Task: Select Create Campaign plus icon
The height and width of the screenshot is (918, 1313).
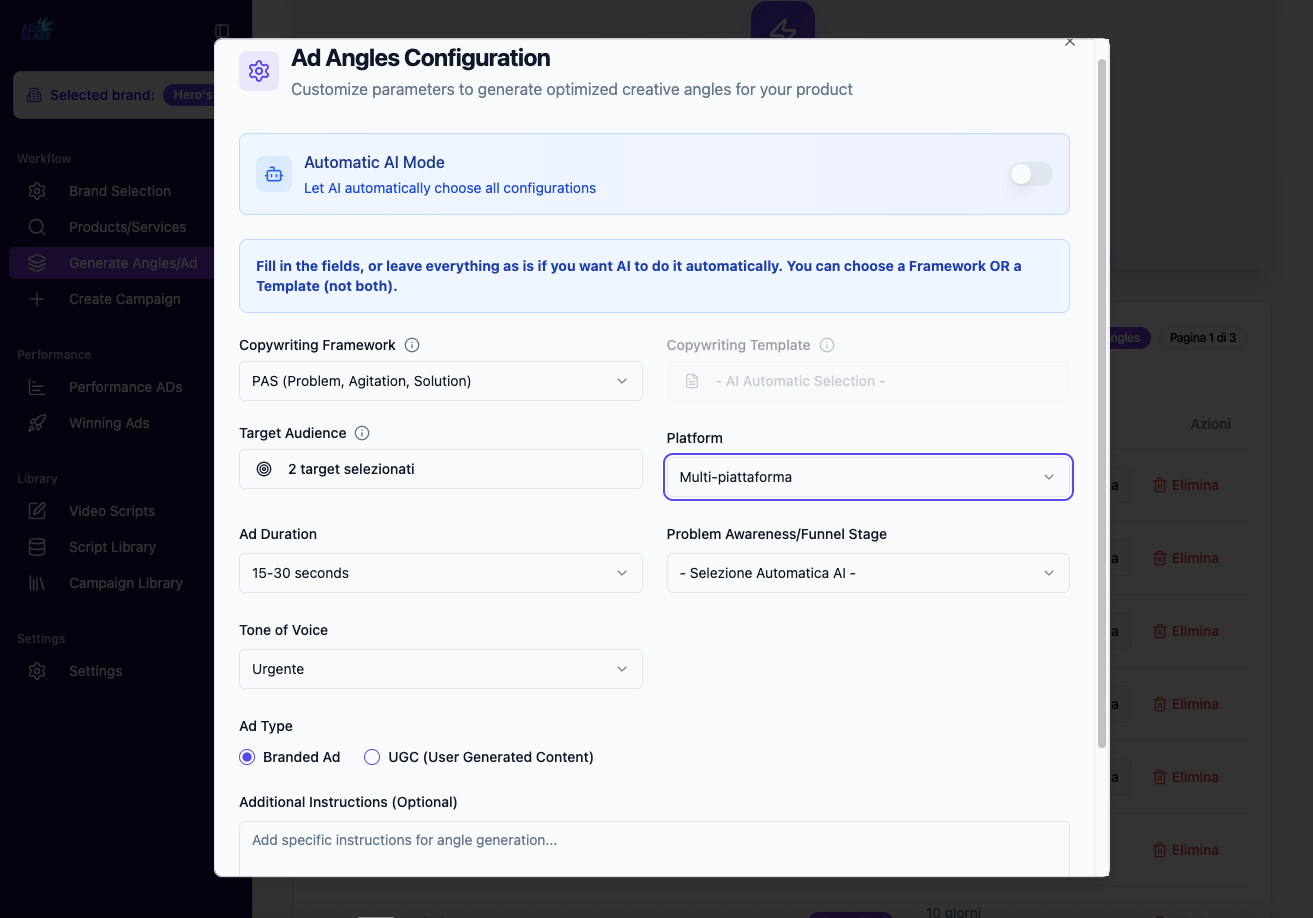Action: [37, 299]
